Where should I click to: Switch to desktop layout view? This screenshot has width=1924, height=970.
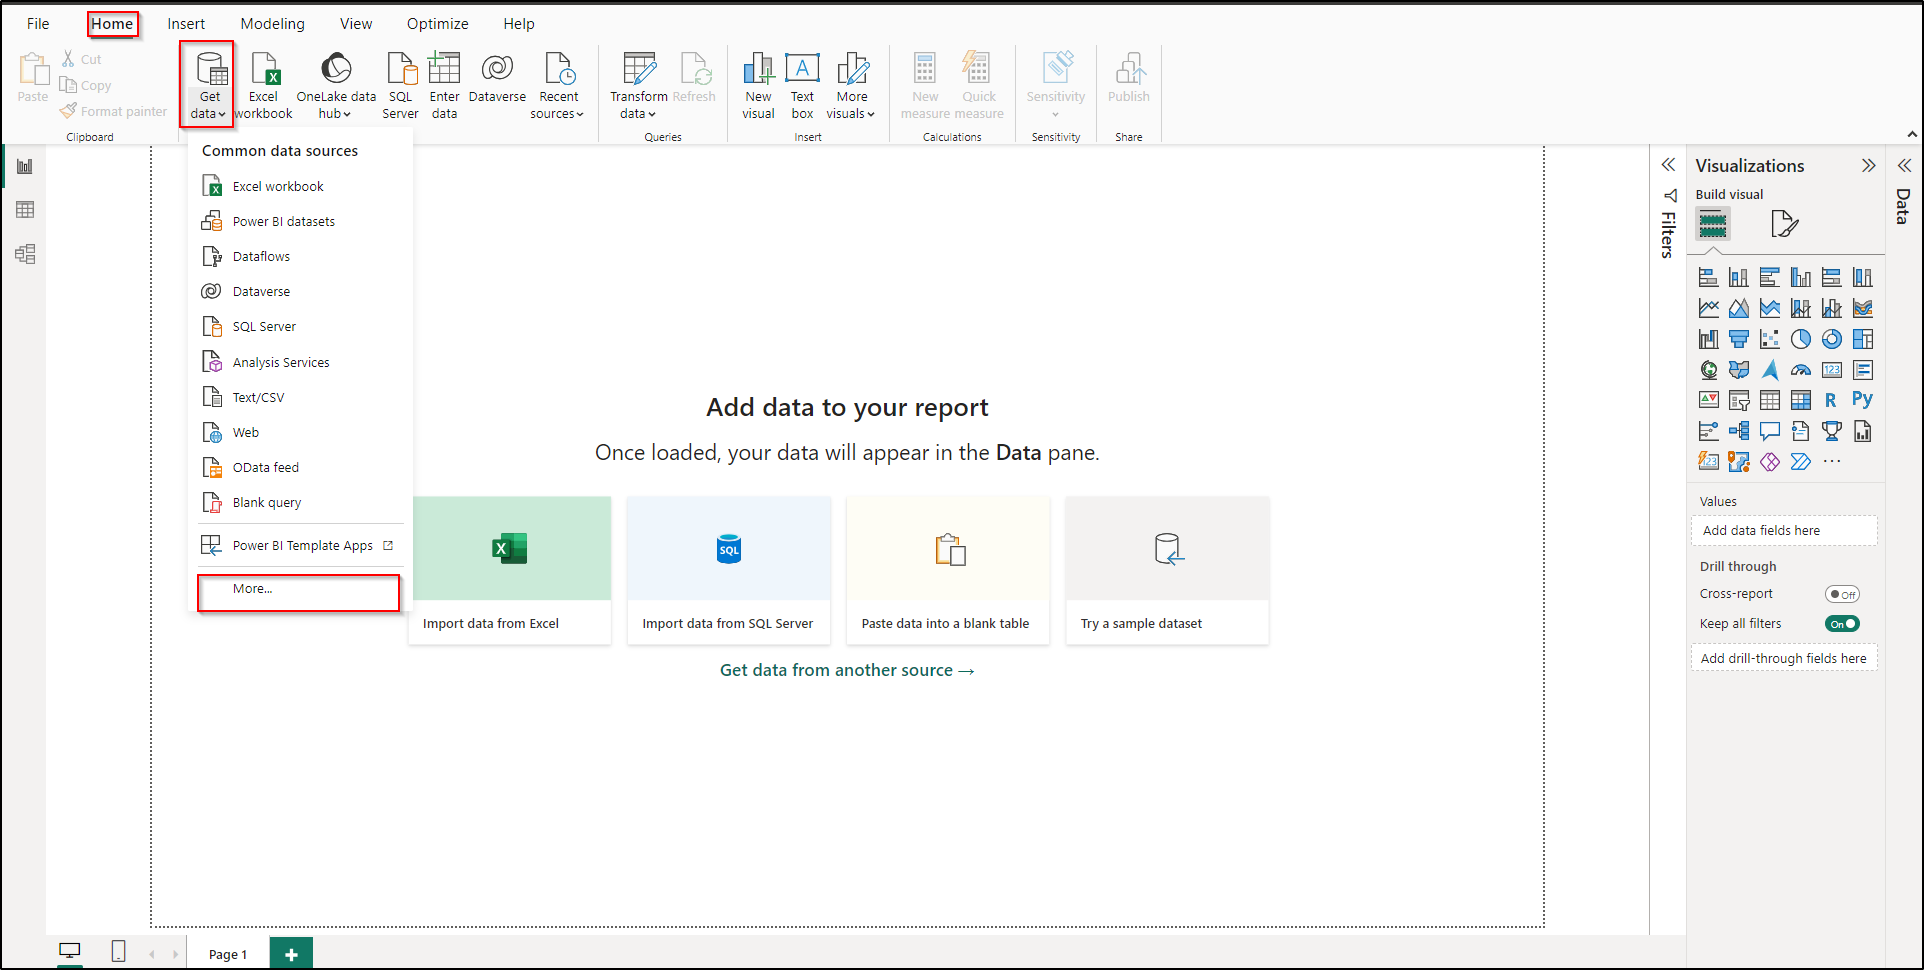point(70,951)
